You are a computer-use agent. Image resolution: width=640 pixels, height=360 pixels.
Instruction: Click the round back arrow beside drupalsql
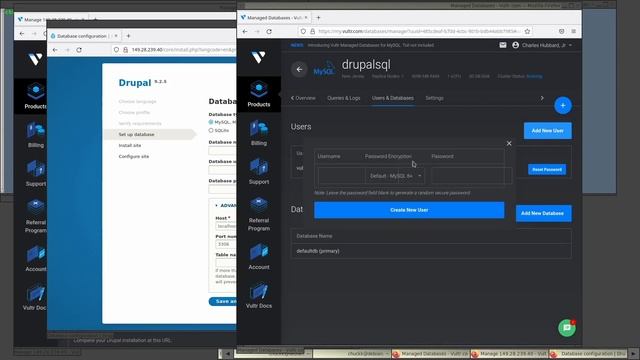(x=299, y=69)
